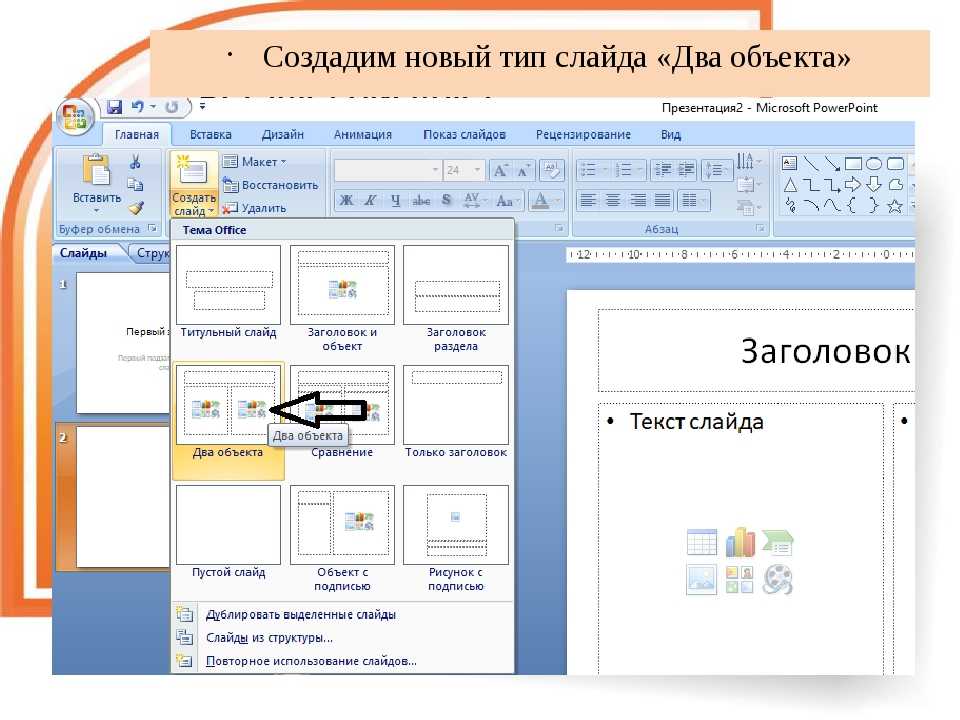Switch to Слайды pane tab

tap(84, 253)
